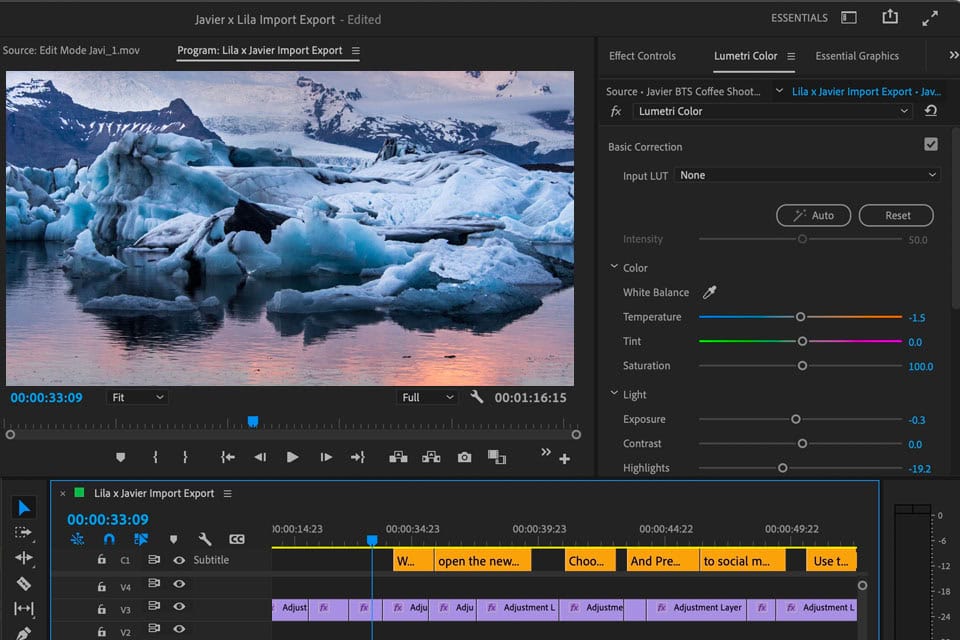The image size is (960, 640).
Task: Click the Add Marker button in monitor
Action: (x=121, y=457)
